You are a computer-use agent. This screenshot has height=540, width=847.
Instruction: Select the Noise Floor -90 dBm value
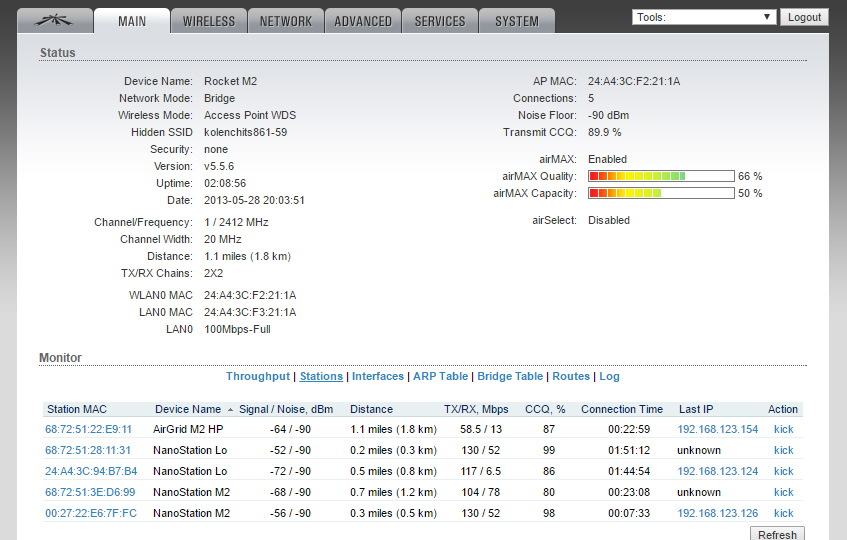[x=609, y=116]
